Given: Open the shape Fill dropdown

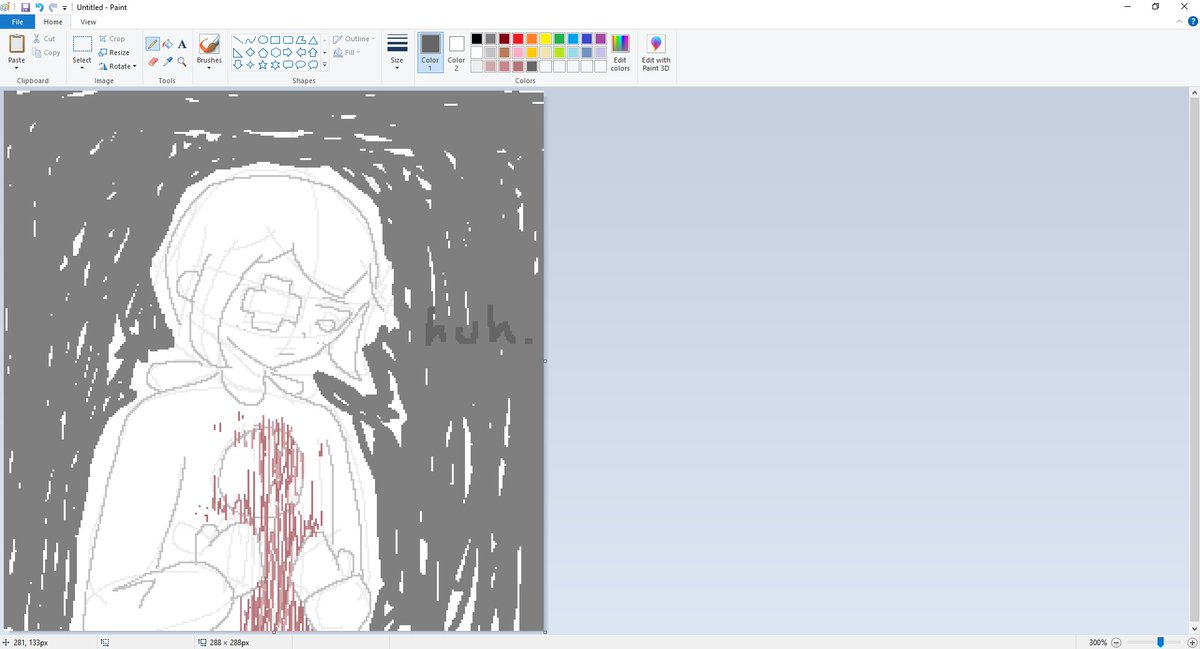Looking at the screenshot, I should tap(347, 53).
